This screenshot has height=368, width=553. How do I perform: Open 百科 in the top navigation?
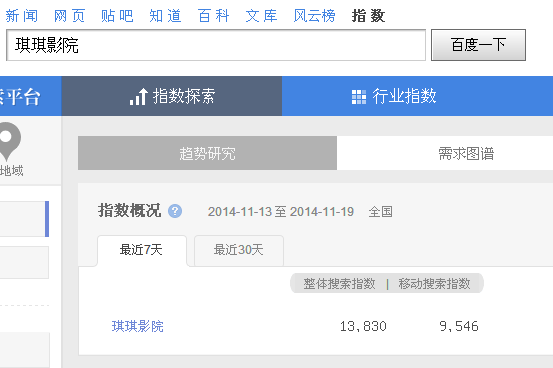[214, 16]
